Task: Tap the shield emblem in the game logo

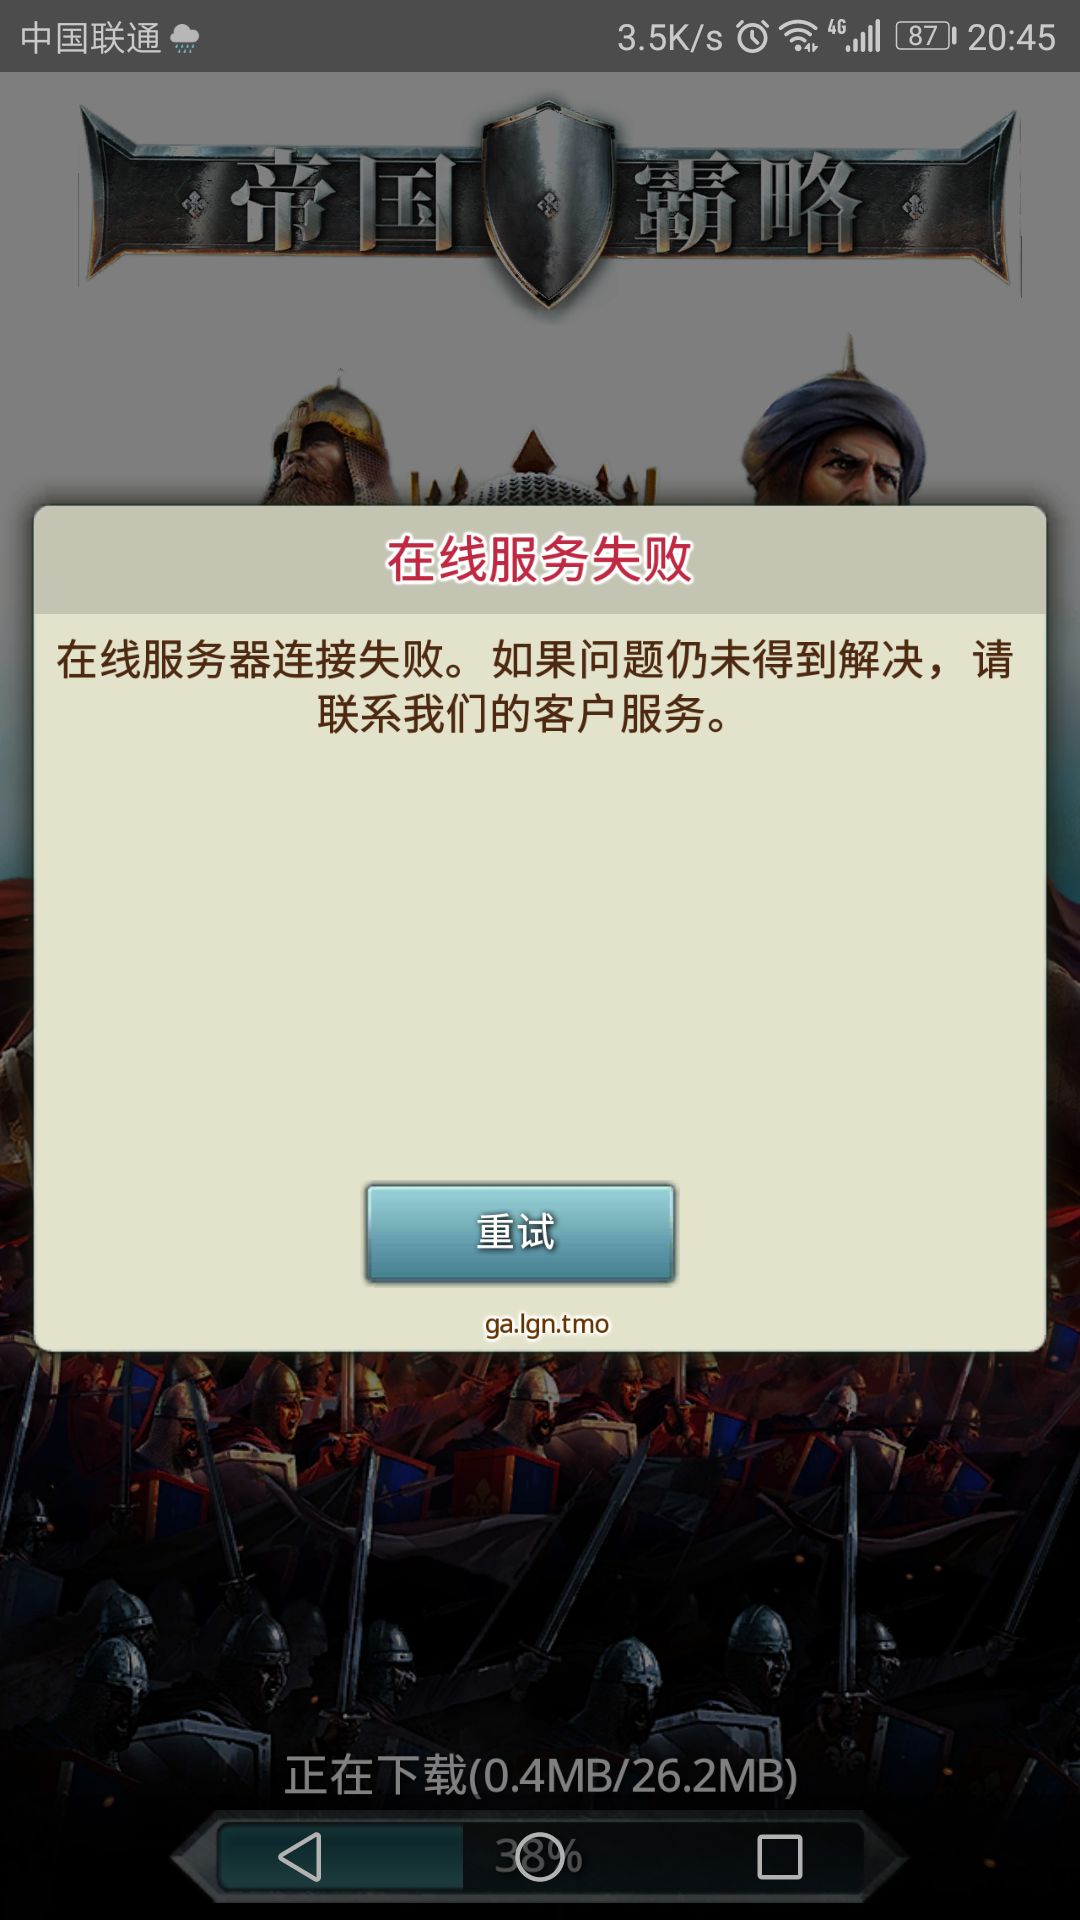Action: pyautogui.click(x=548, y=203)
